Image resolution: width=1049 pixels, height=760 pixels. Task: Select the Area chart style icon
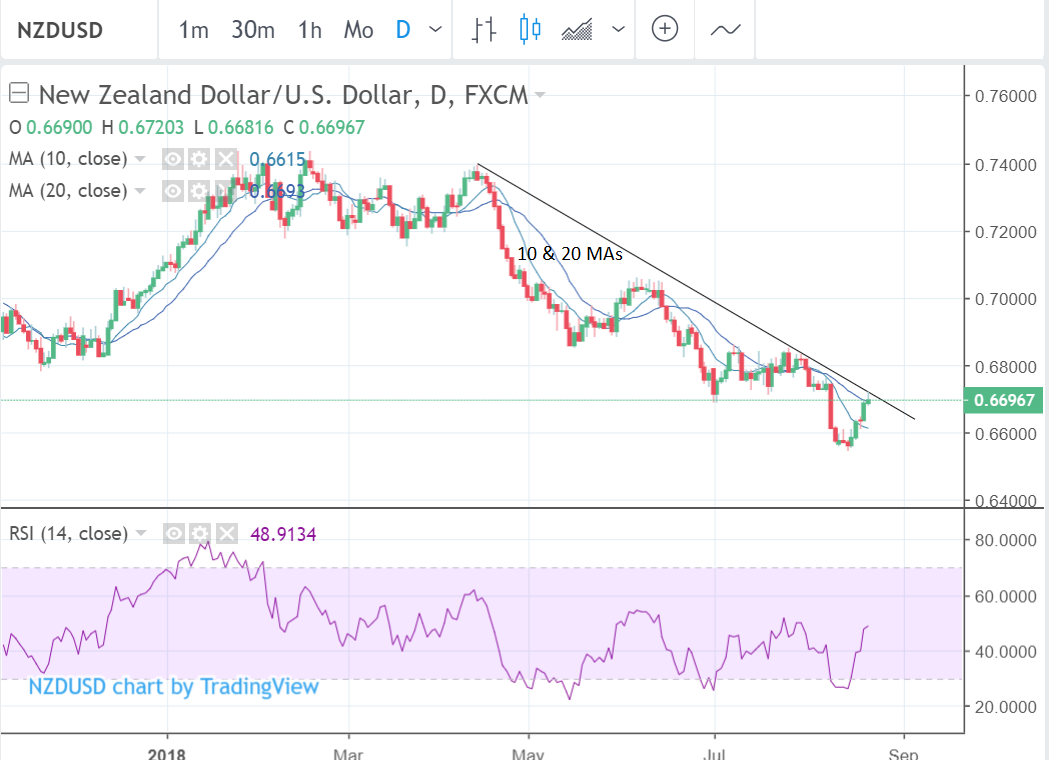(x=578, y=29)
